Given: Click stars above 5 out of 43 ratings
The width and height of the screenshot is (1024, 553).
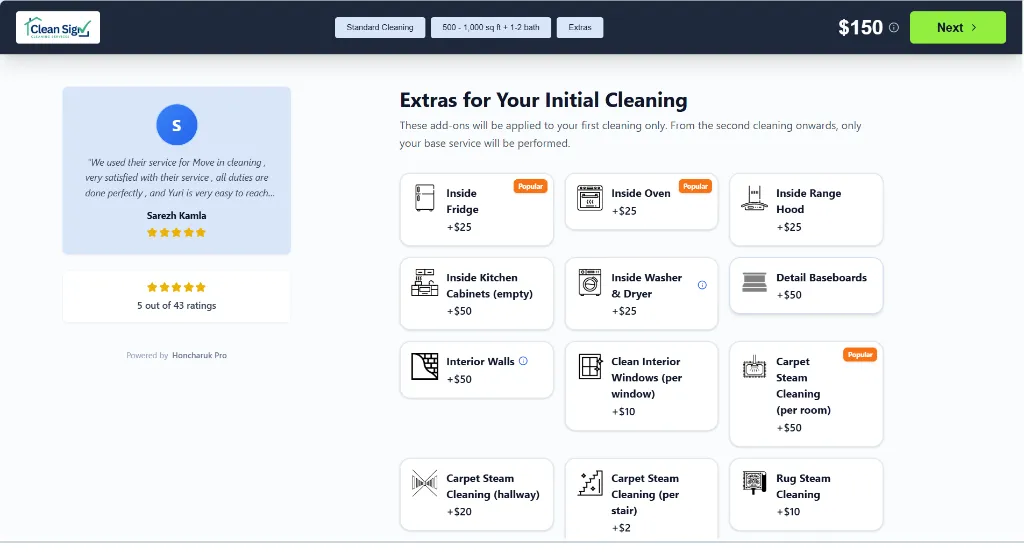Looking at the screenshot, I should pos(176,287).
